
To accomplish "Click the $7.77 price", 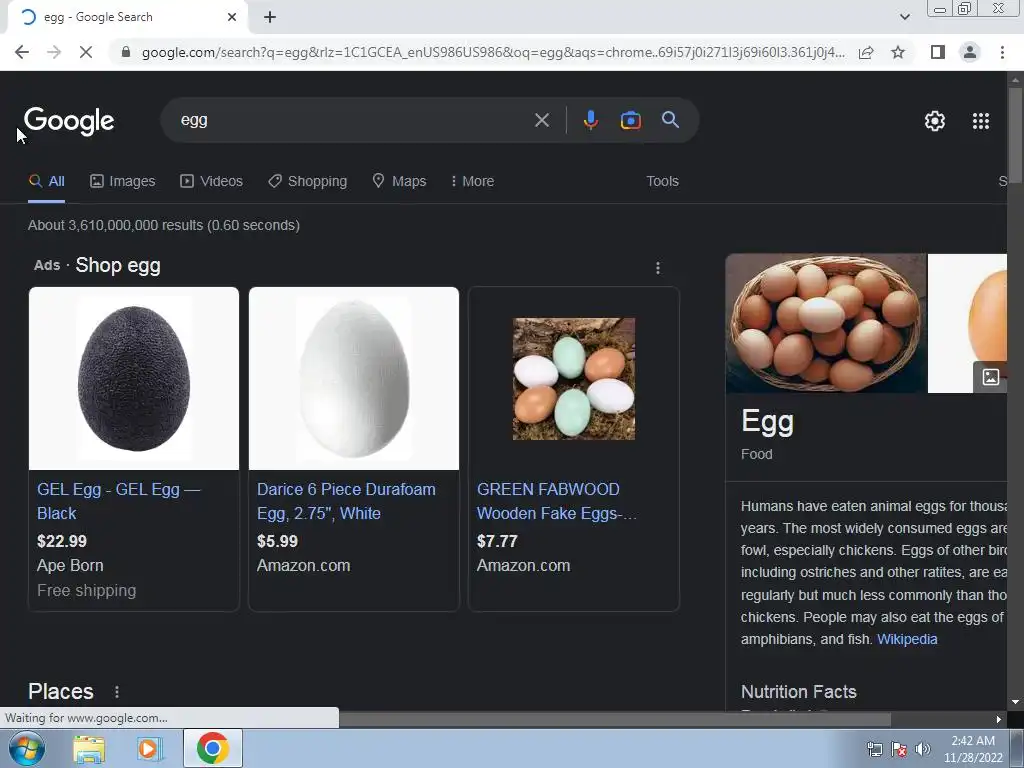I will point(497,541).
